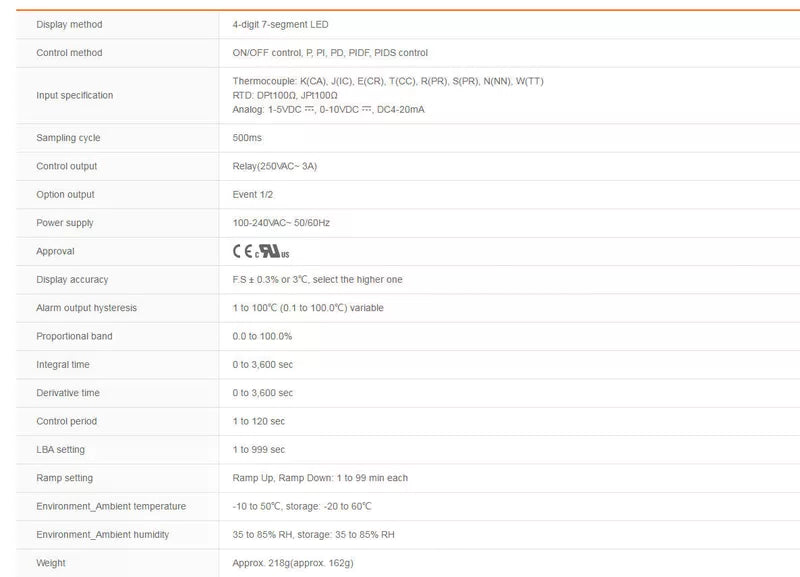Viewport: 800px width, 577px height.
Task: Select the Sampling cycle 500ms value
Action: pyautogui.click(x=247, y=138)
